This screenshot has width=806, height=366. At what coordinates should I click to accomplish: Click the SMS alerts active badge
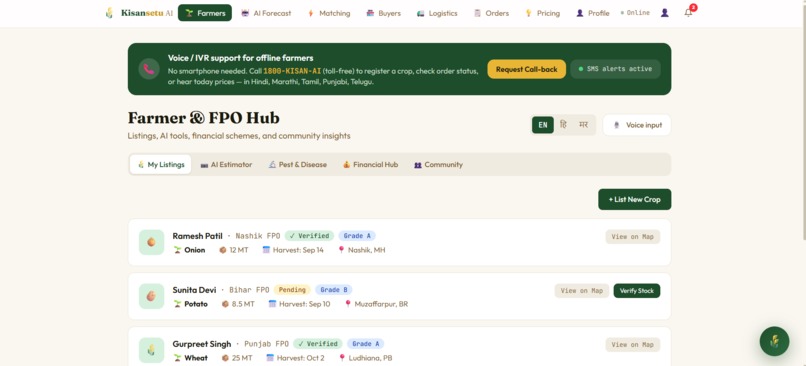615,69
